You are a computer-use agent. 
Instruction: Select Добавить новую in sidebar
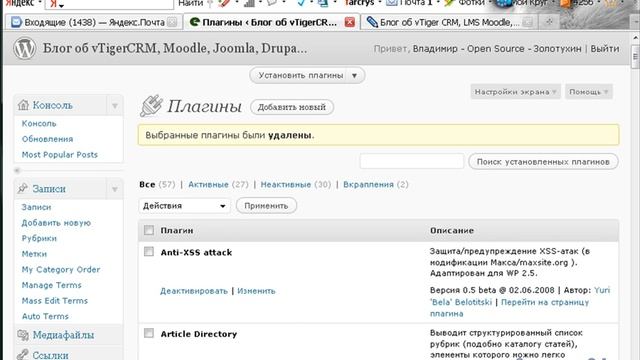[x=56, y=223]
